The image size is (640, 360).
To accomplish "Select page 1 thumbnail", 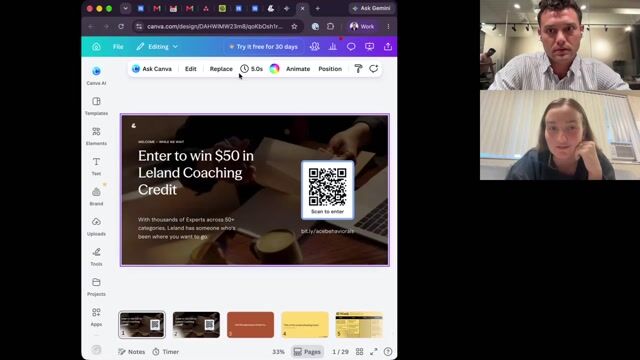I will tap(142, 324).
